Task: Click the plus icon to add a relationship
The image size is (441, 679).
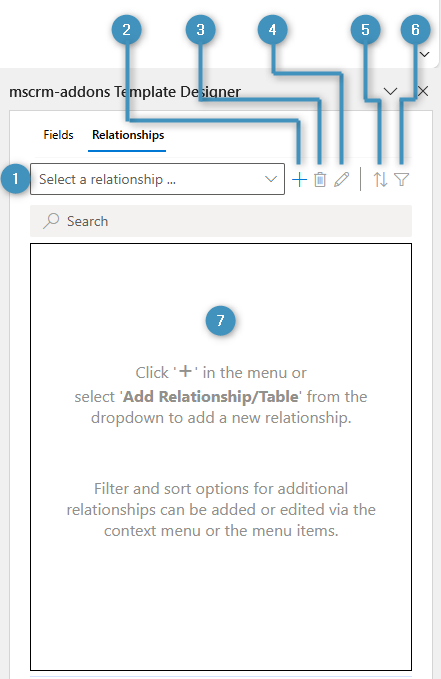Action: coord(299,179)
